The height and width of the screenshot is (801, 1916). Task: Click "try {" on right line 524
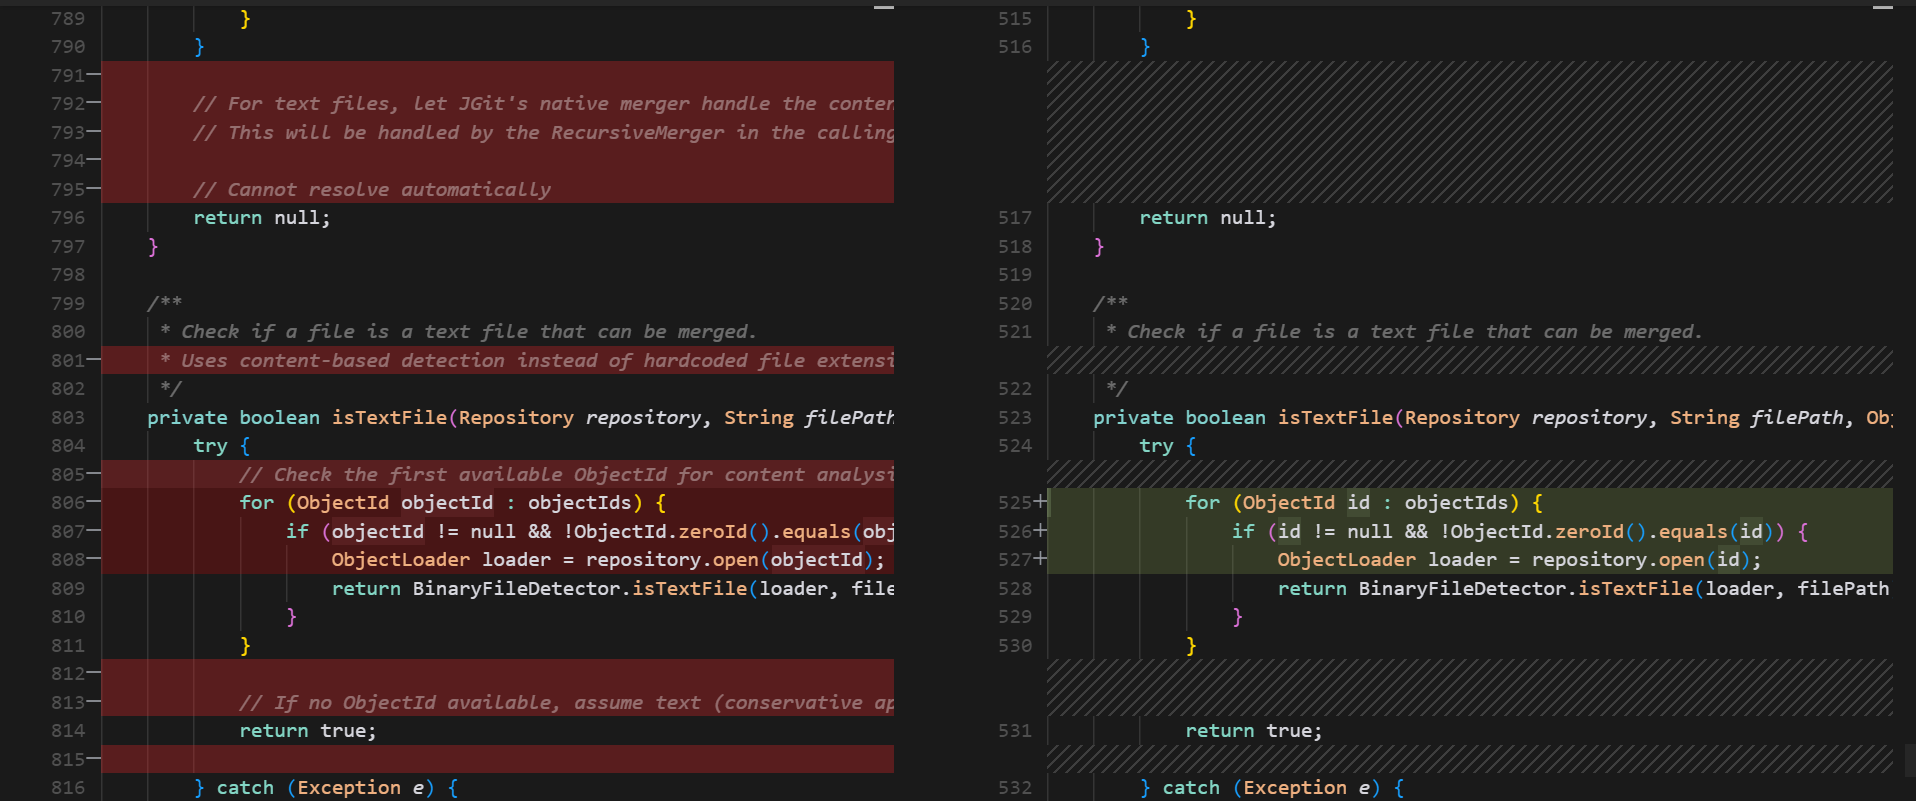pyautogui.click(x=1168, y=445)
